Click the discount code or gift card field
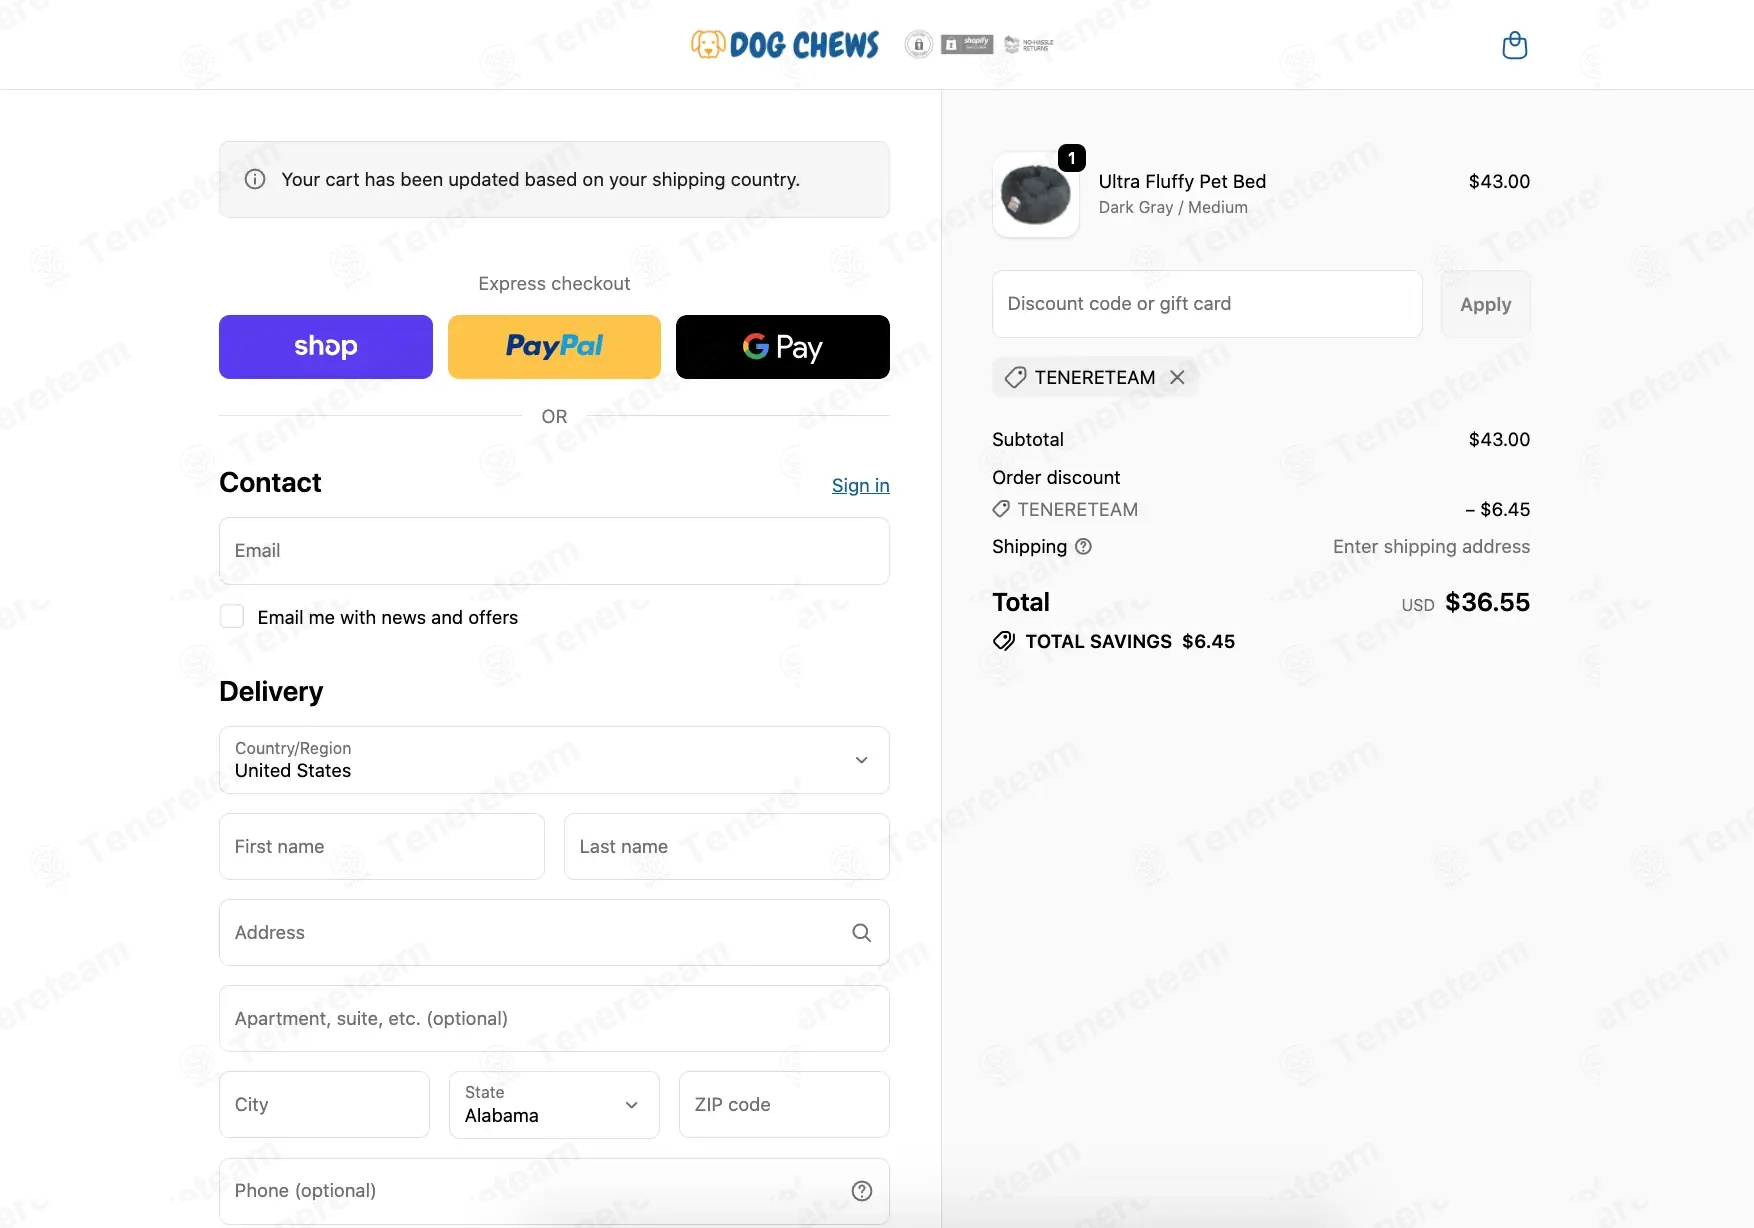 pos(1207,304)
